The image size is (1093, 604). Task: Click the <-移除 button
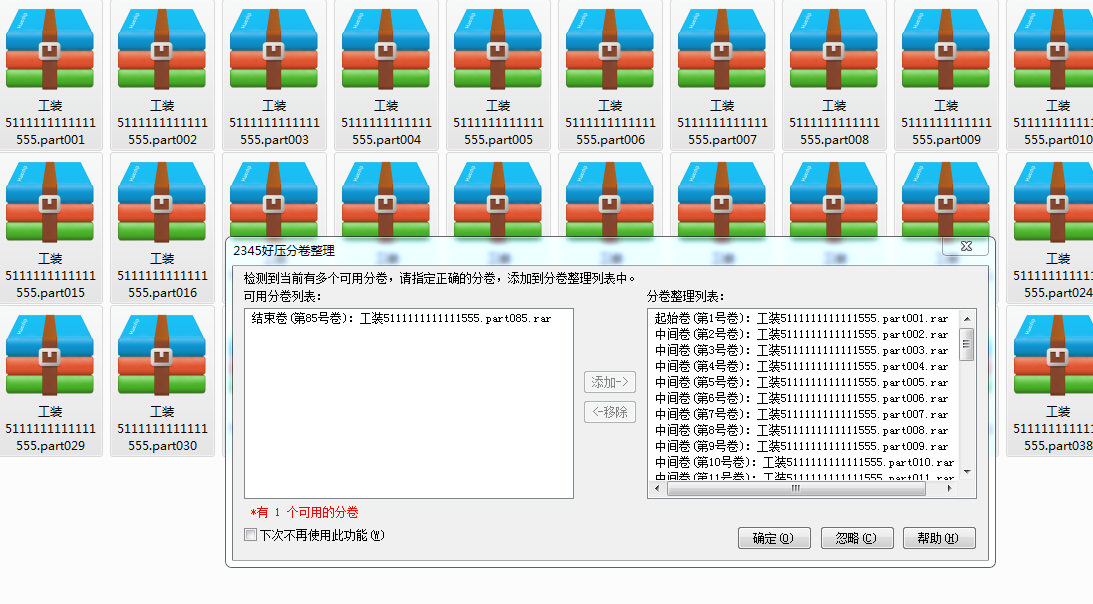(x=610, y=412)
